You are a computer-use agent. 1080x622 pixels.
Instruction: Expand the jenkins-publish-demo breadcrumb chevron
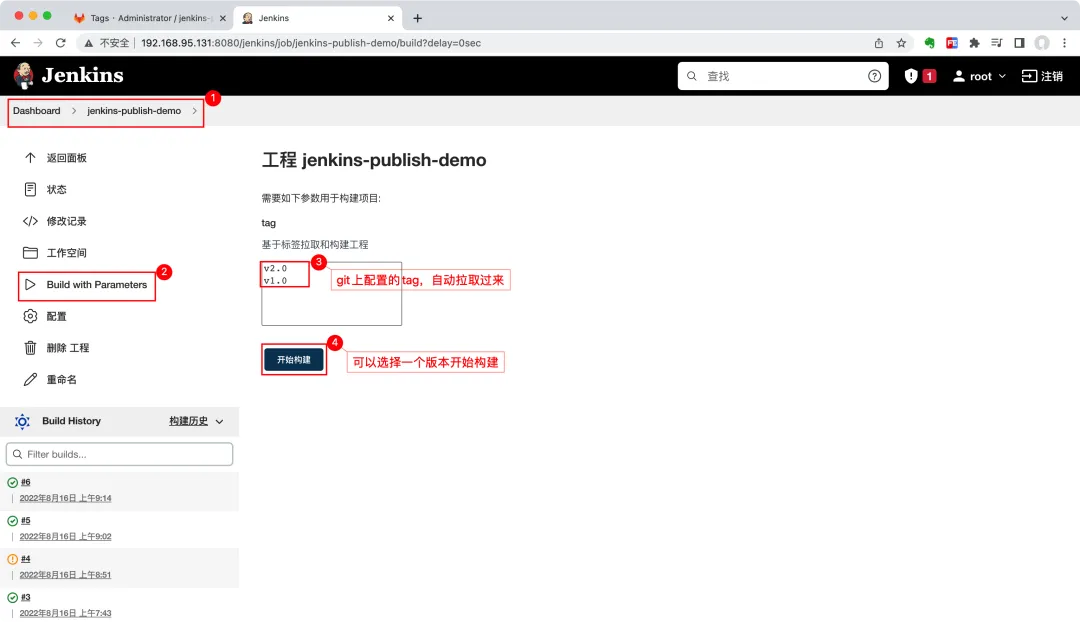click(x=195, y=111)
